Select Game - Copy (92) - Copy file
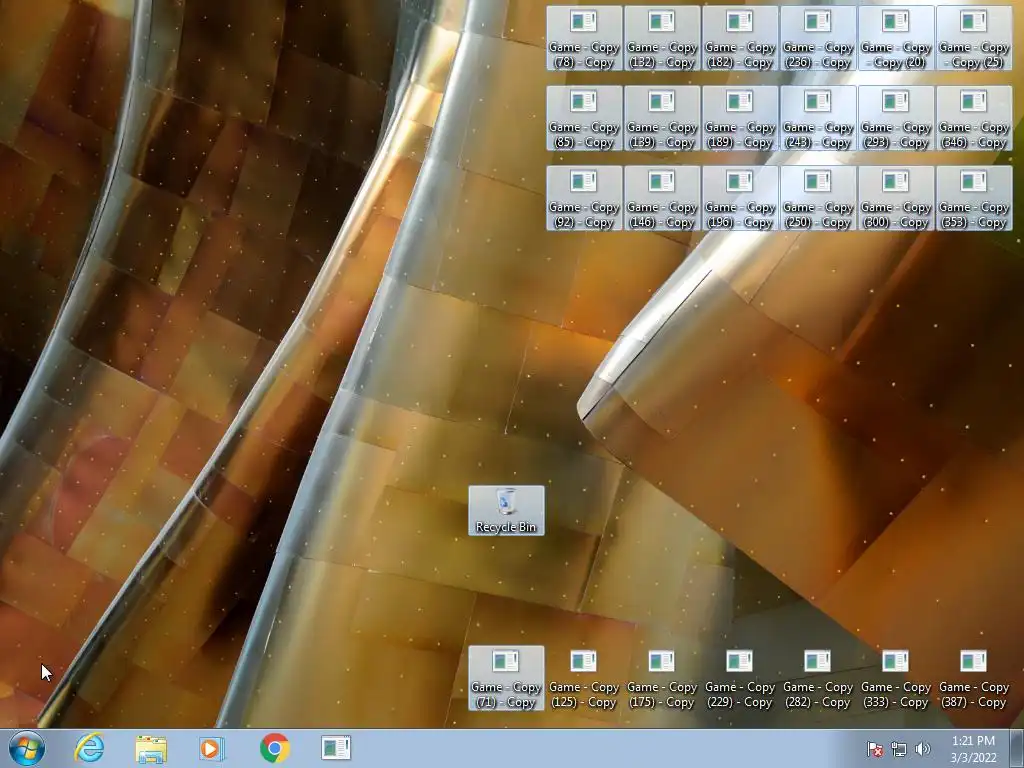Screen dimensions: 1024x768 584,198
